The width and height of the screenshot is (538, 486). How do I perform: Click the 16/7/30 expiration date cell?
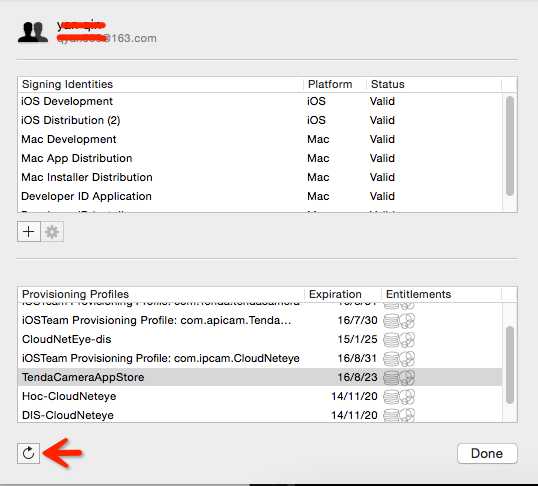pyautogui.click(x=357, y=321)
